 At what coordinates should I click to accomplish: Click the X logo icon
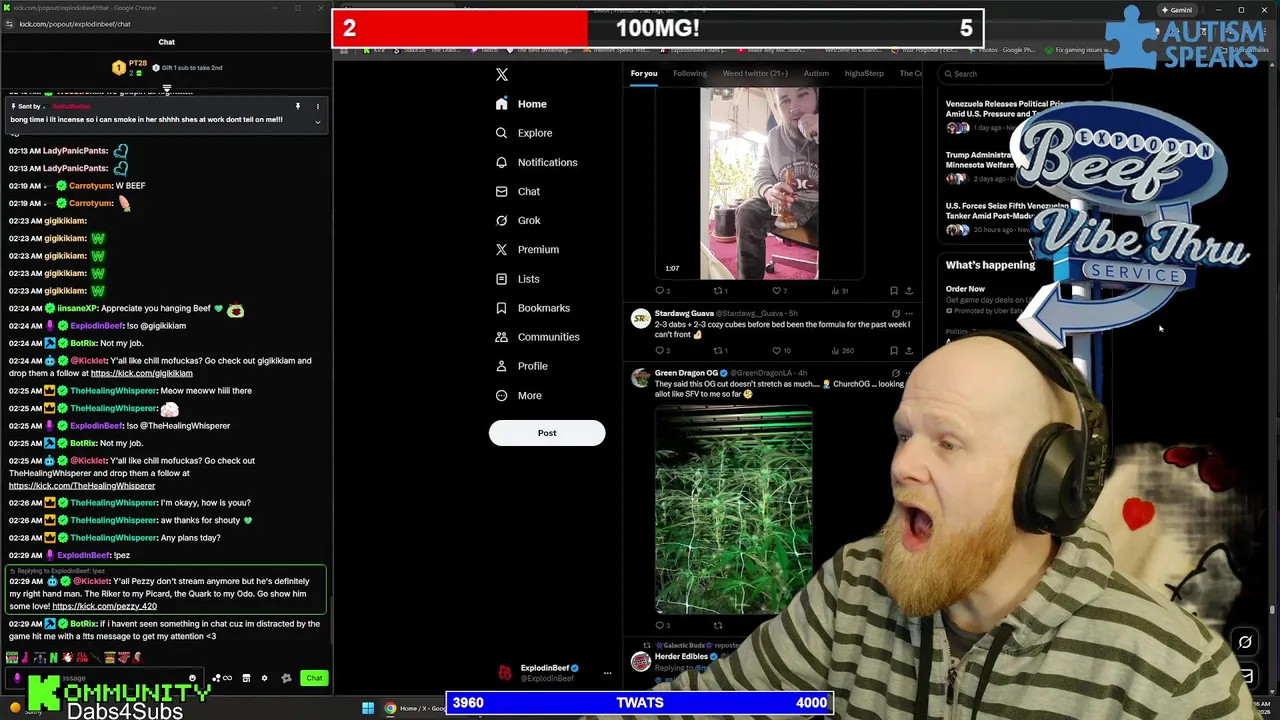502,75
